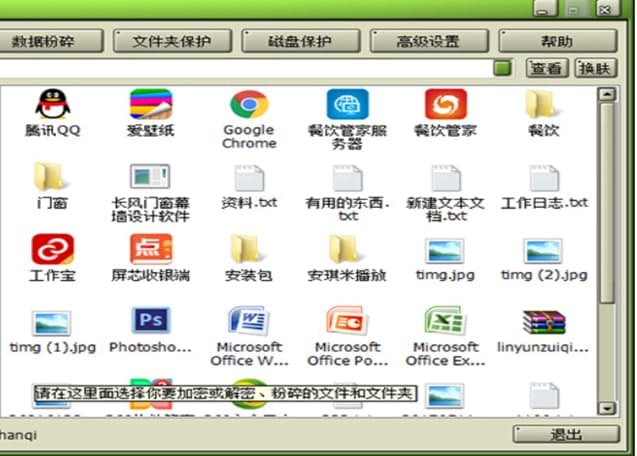Select the 安装包 folder
The image size is (637, 456).
(248, 249)
